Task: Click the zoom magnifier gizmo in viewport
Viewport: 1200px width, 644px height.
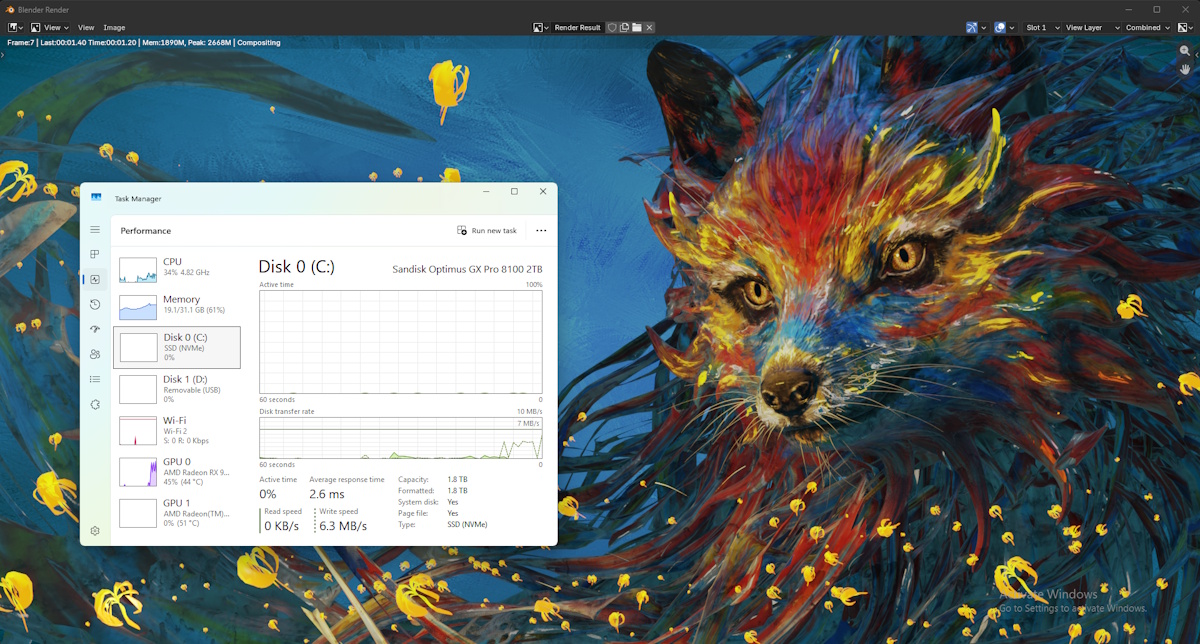Action: click(1186, 50)
